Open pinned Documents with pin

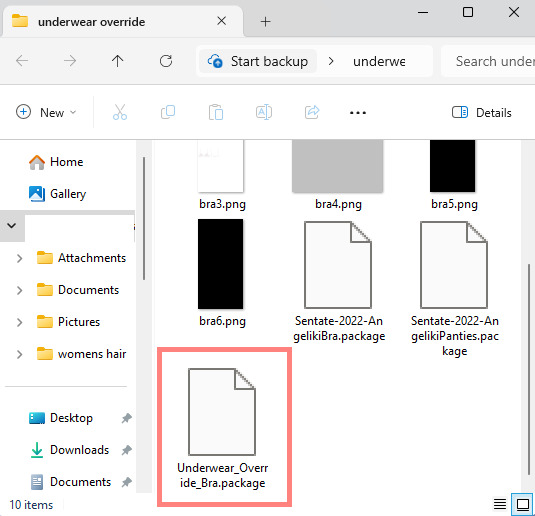tap(70, 482)
